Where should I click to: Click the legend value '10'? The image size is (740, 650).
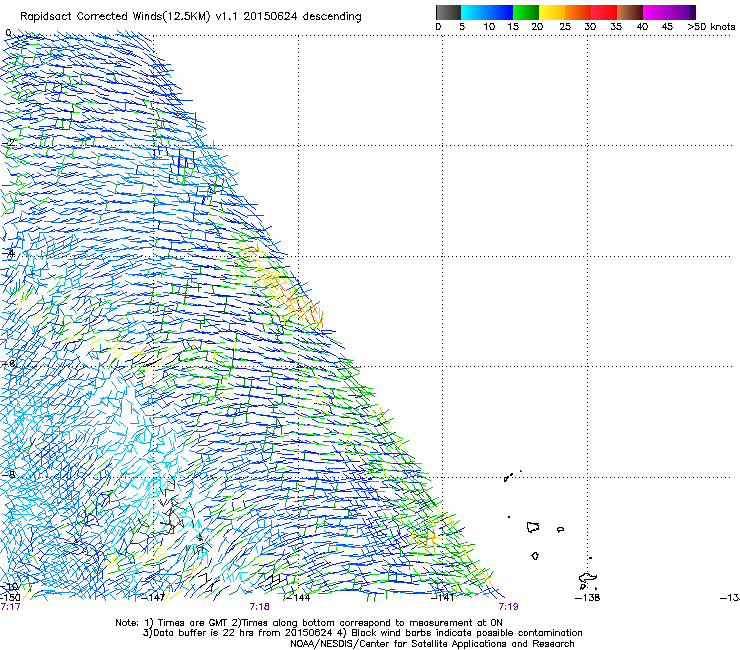[489, 27]
